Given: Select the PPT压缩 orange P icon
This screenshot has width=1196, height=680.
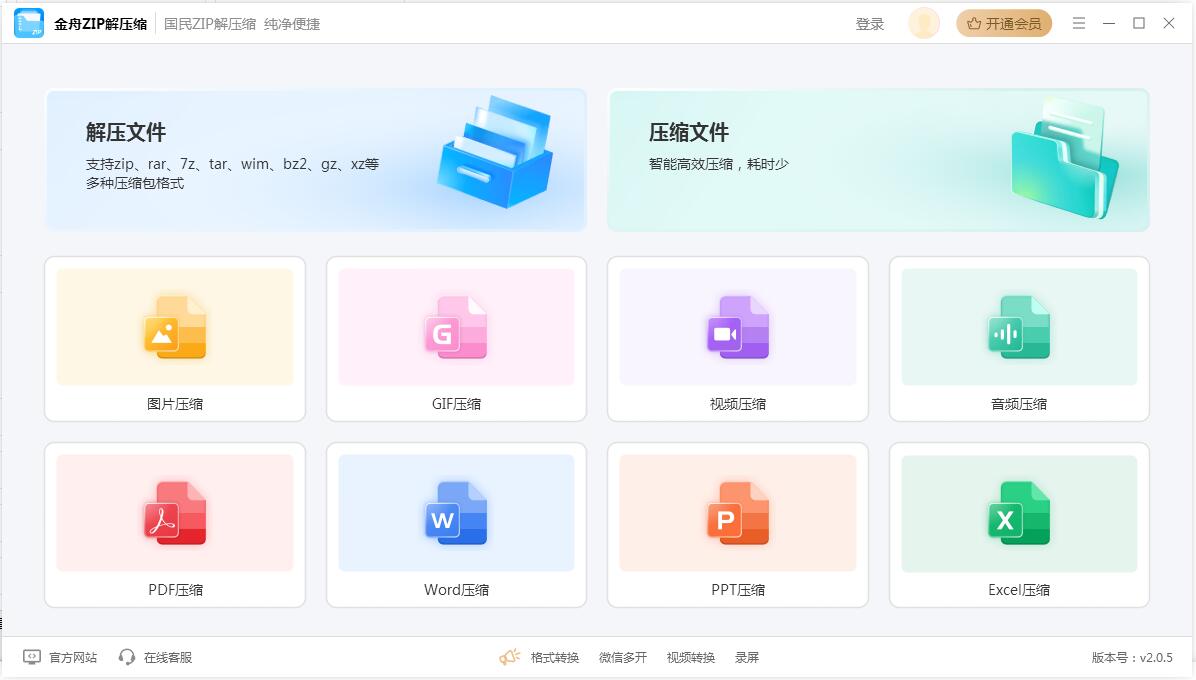Looking at the screenshot, I should (738, 513).
